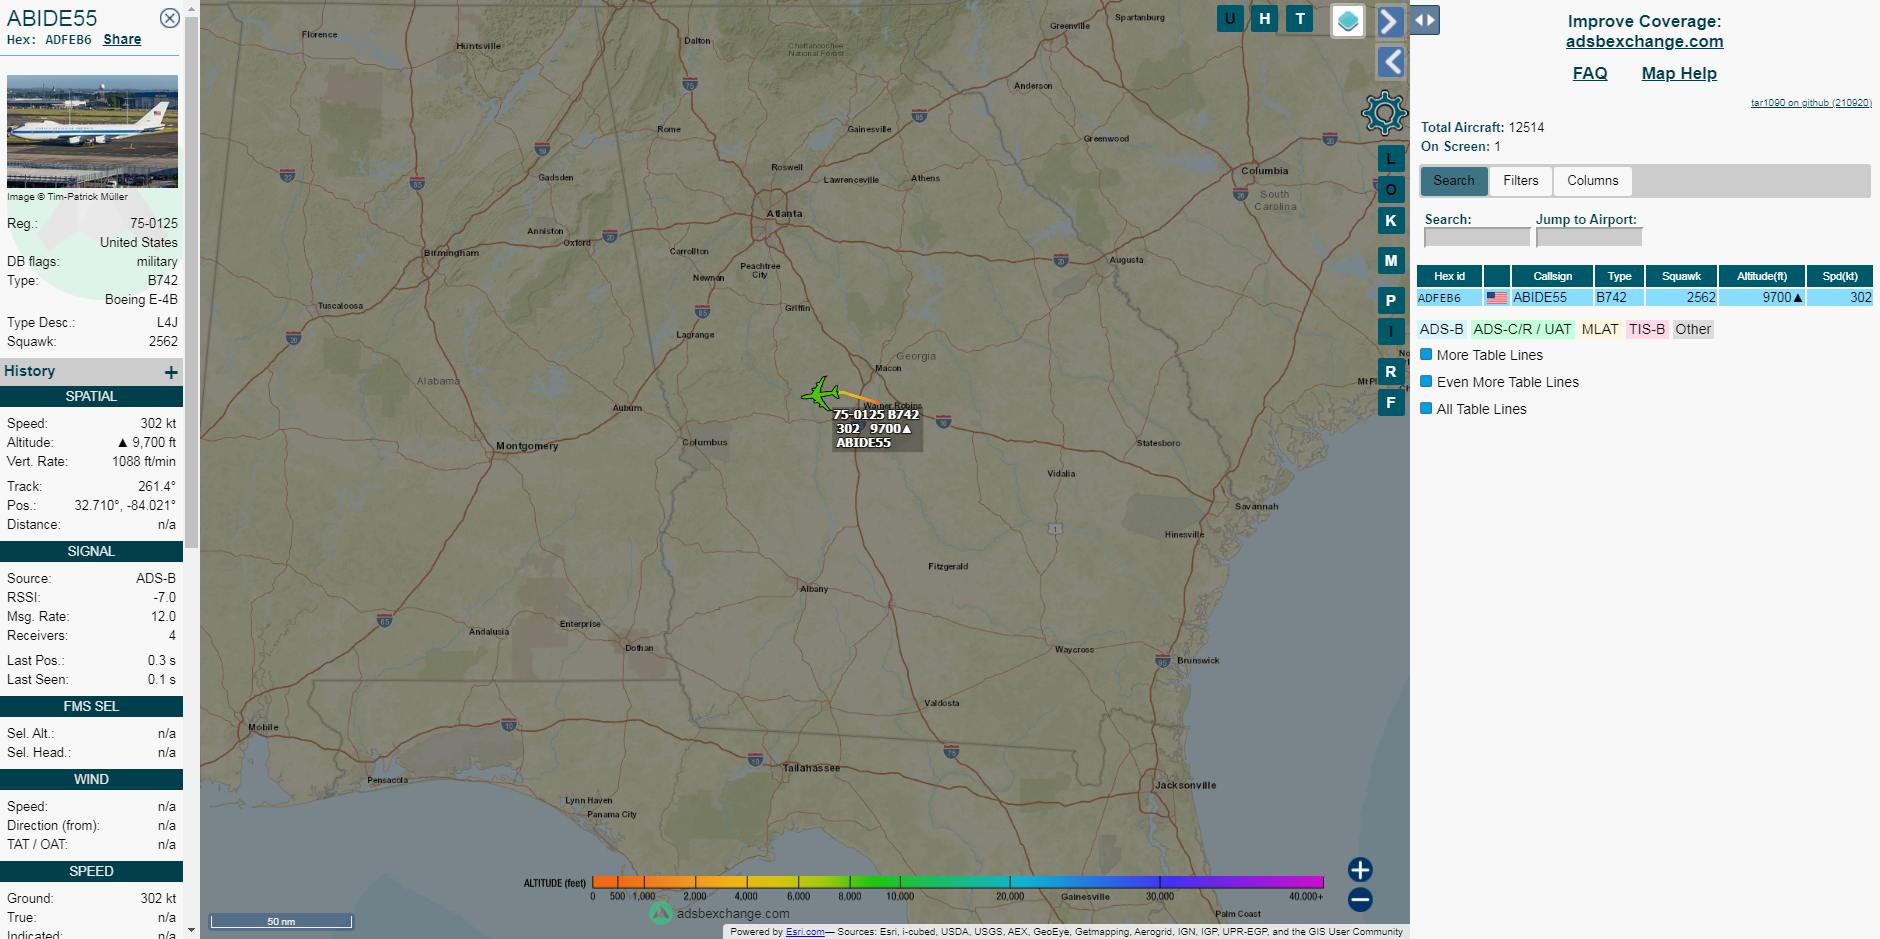Click the right arrow expand button
1880x939 pixels.
pos(1390,21)
